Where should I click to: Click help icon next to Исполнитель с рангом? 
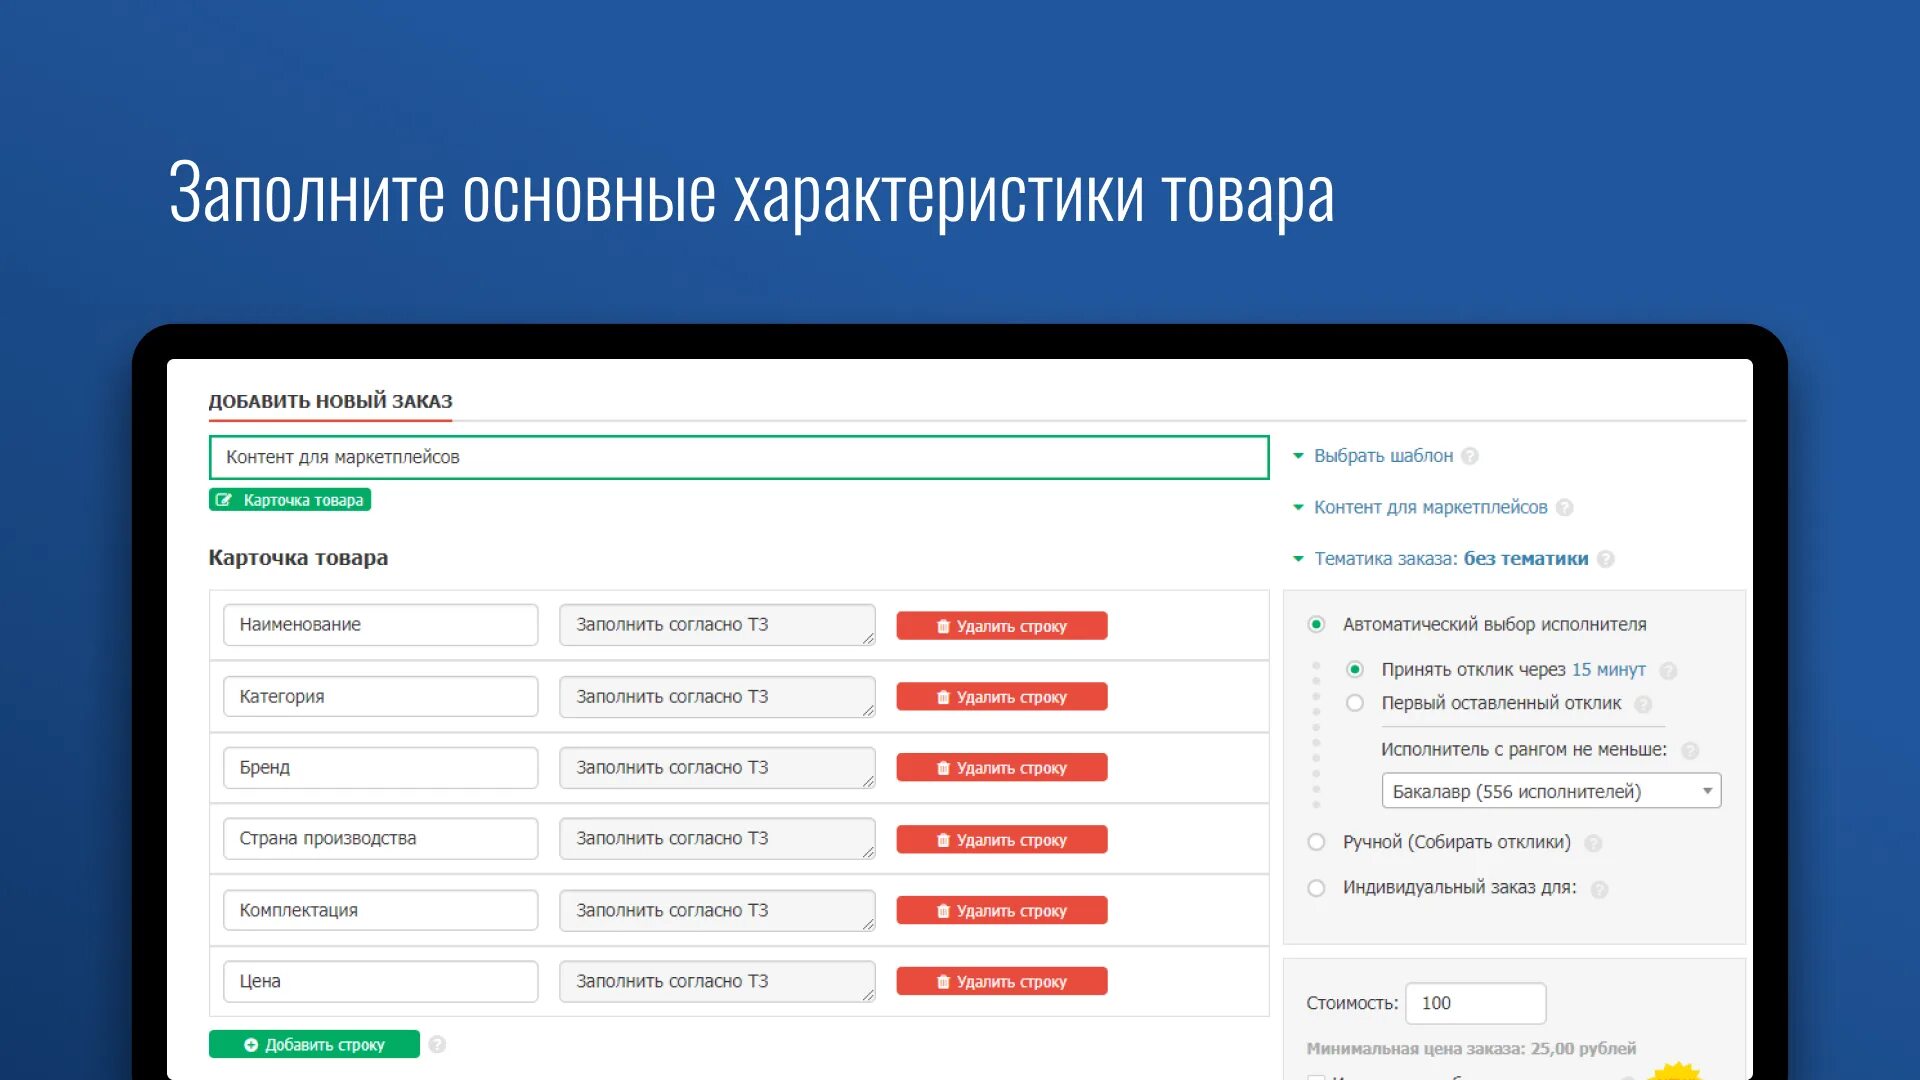pos(1690,751)
